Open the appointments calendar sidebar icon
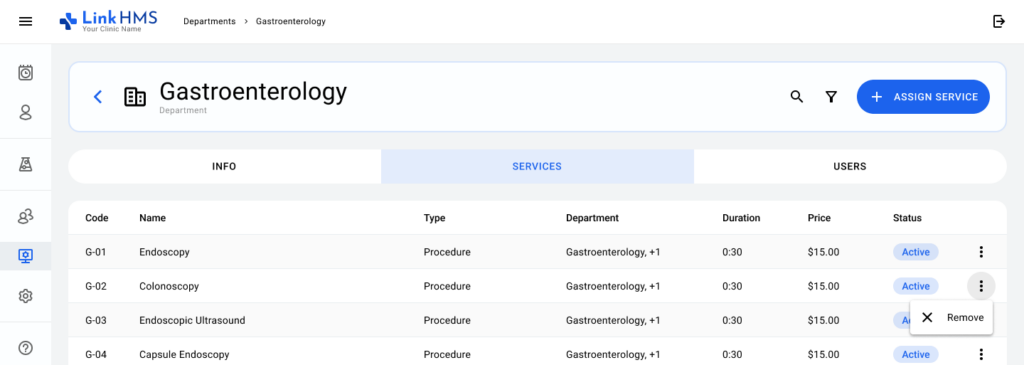Viewport: 1024px width, 365px height. [25, 72]
